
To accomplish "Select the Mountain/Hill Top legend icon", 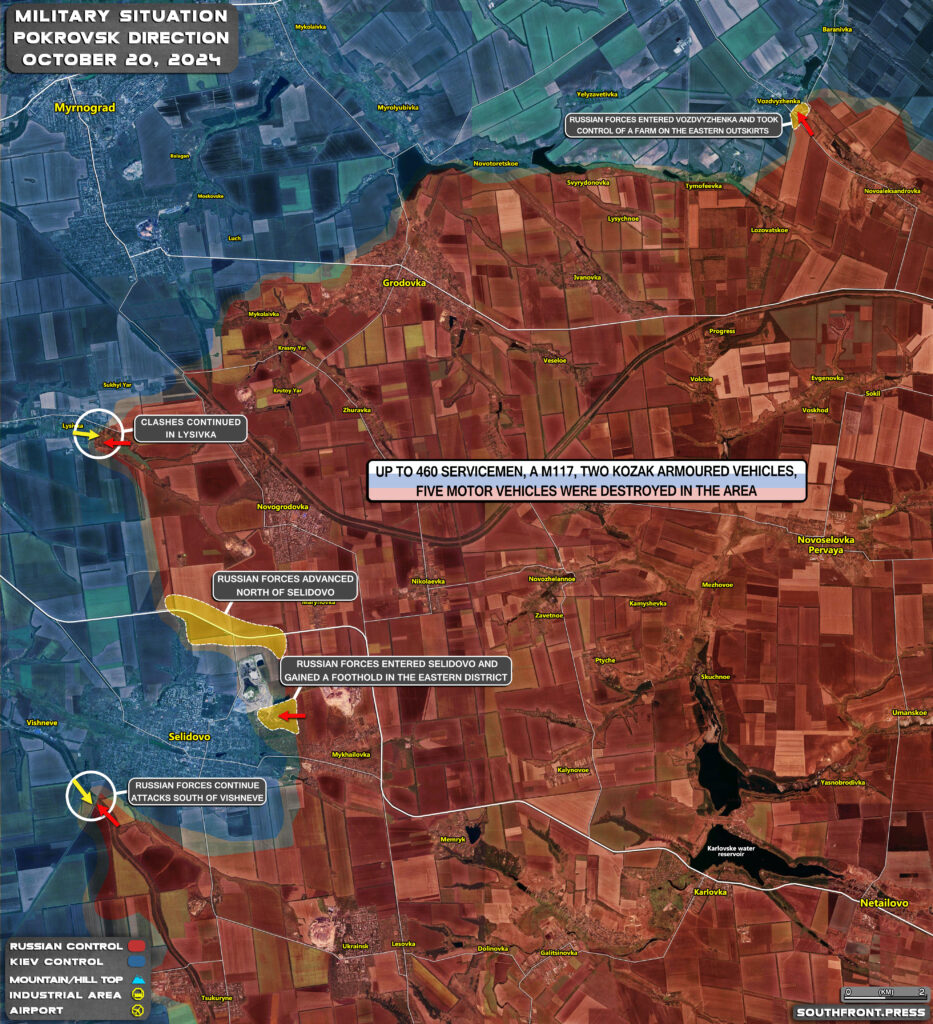I will pyautogui.click(x=137, y=979).
